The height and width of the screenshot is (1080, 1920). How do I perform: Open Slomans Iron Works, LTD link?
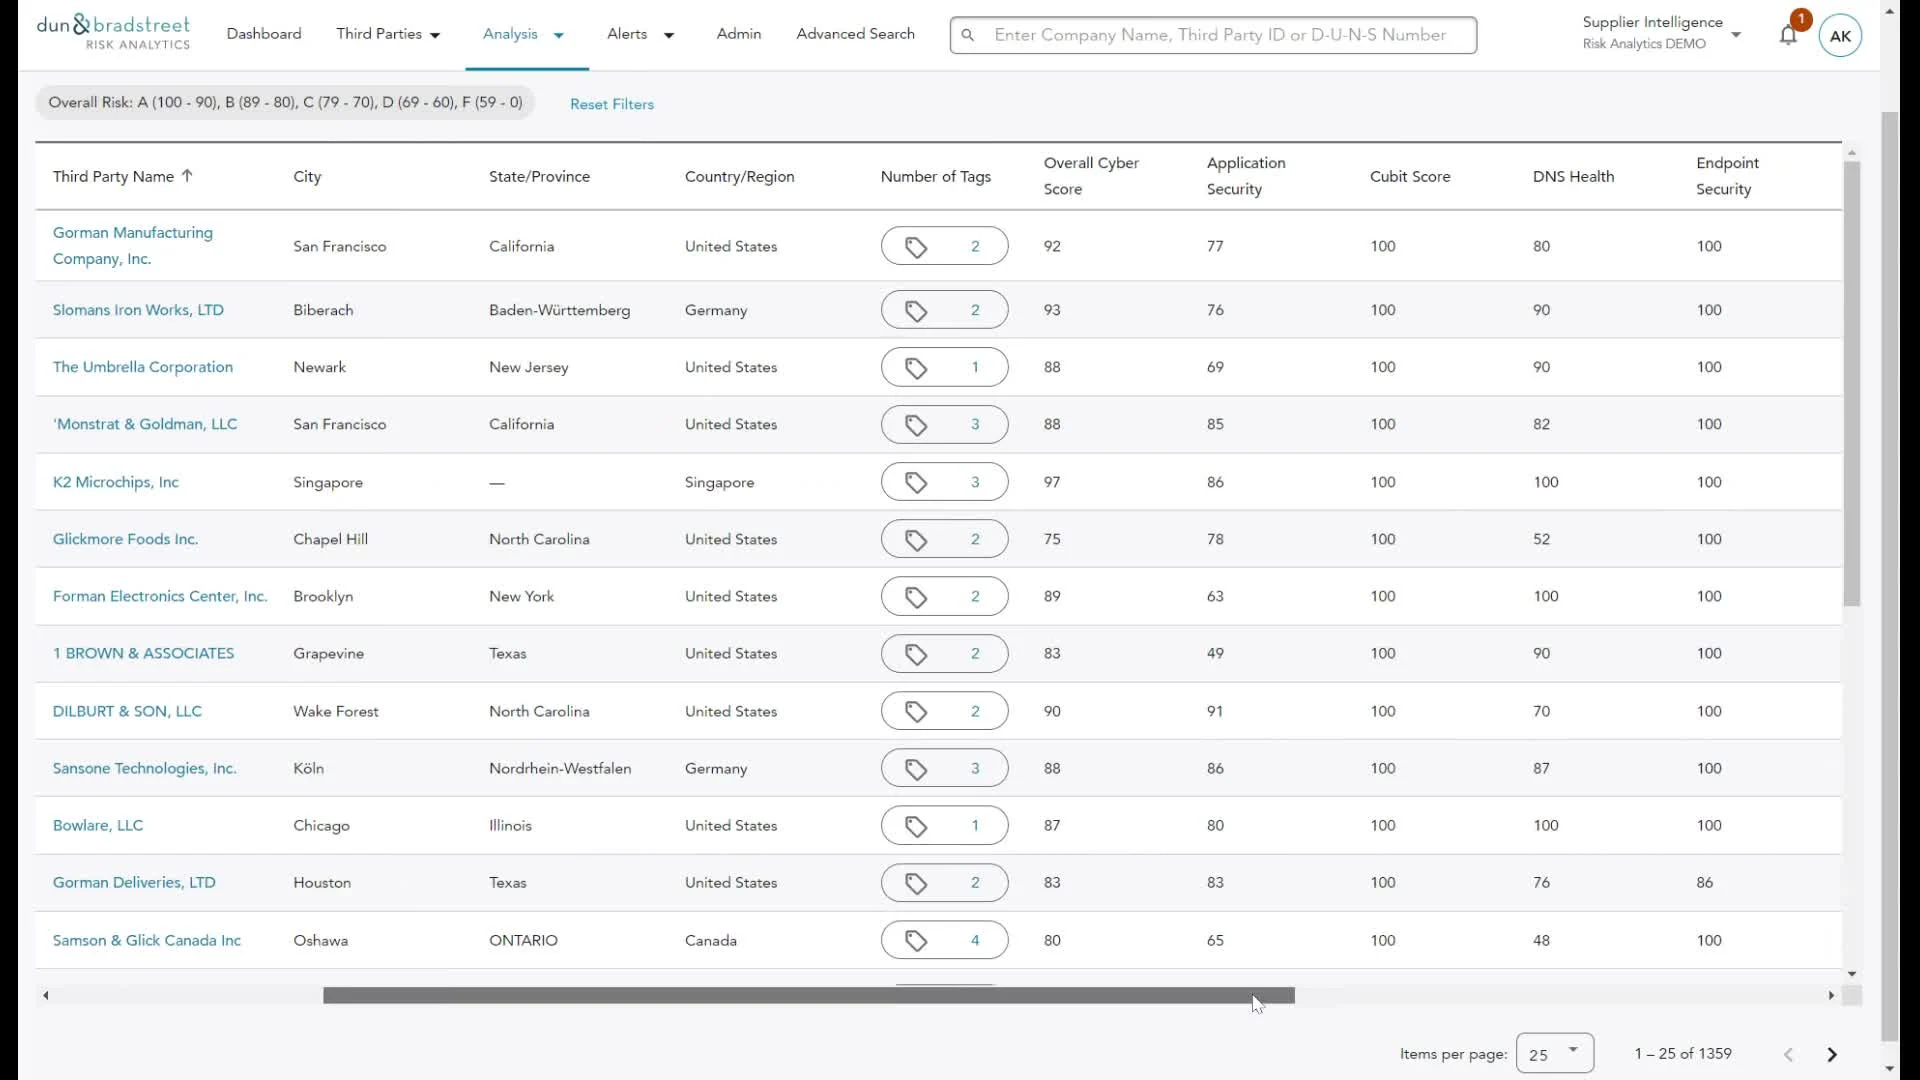(x=138, y=310)
